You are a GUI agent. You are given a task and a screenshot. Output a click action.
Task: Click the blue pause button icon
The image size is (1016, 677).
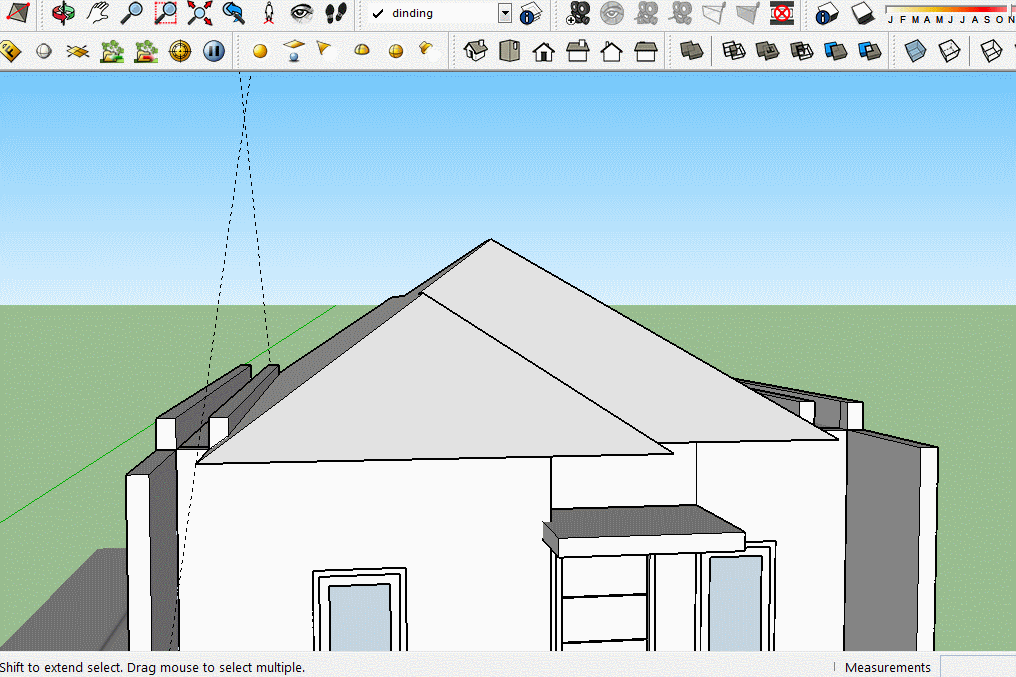point(214,51)
